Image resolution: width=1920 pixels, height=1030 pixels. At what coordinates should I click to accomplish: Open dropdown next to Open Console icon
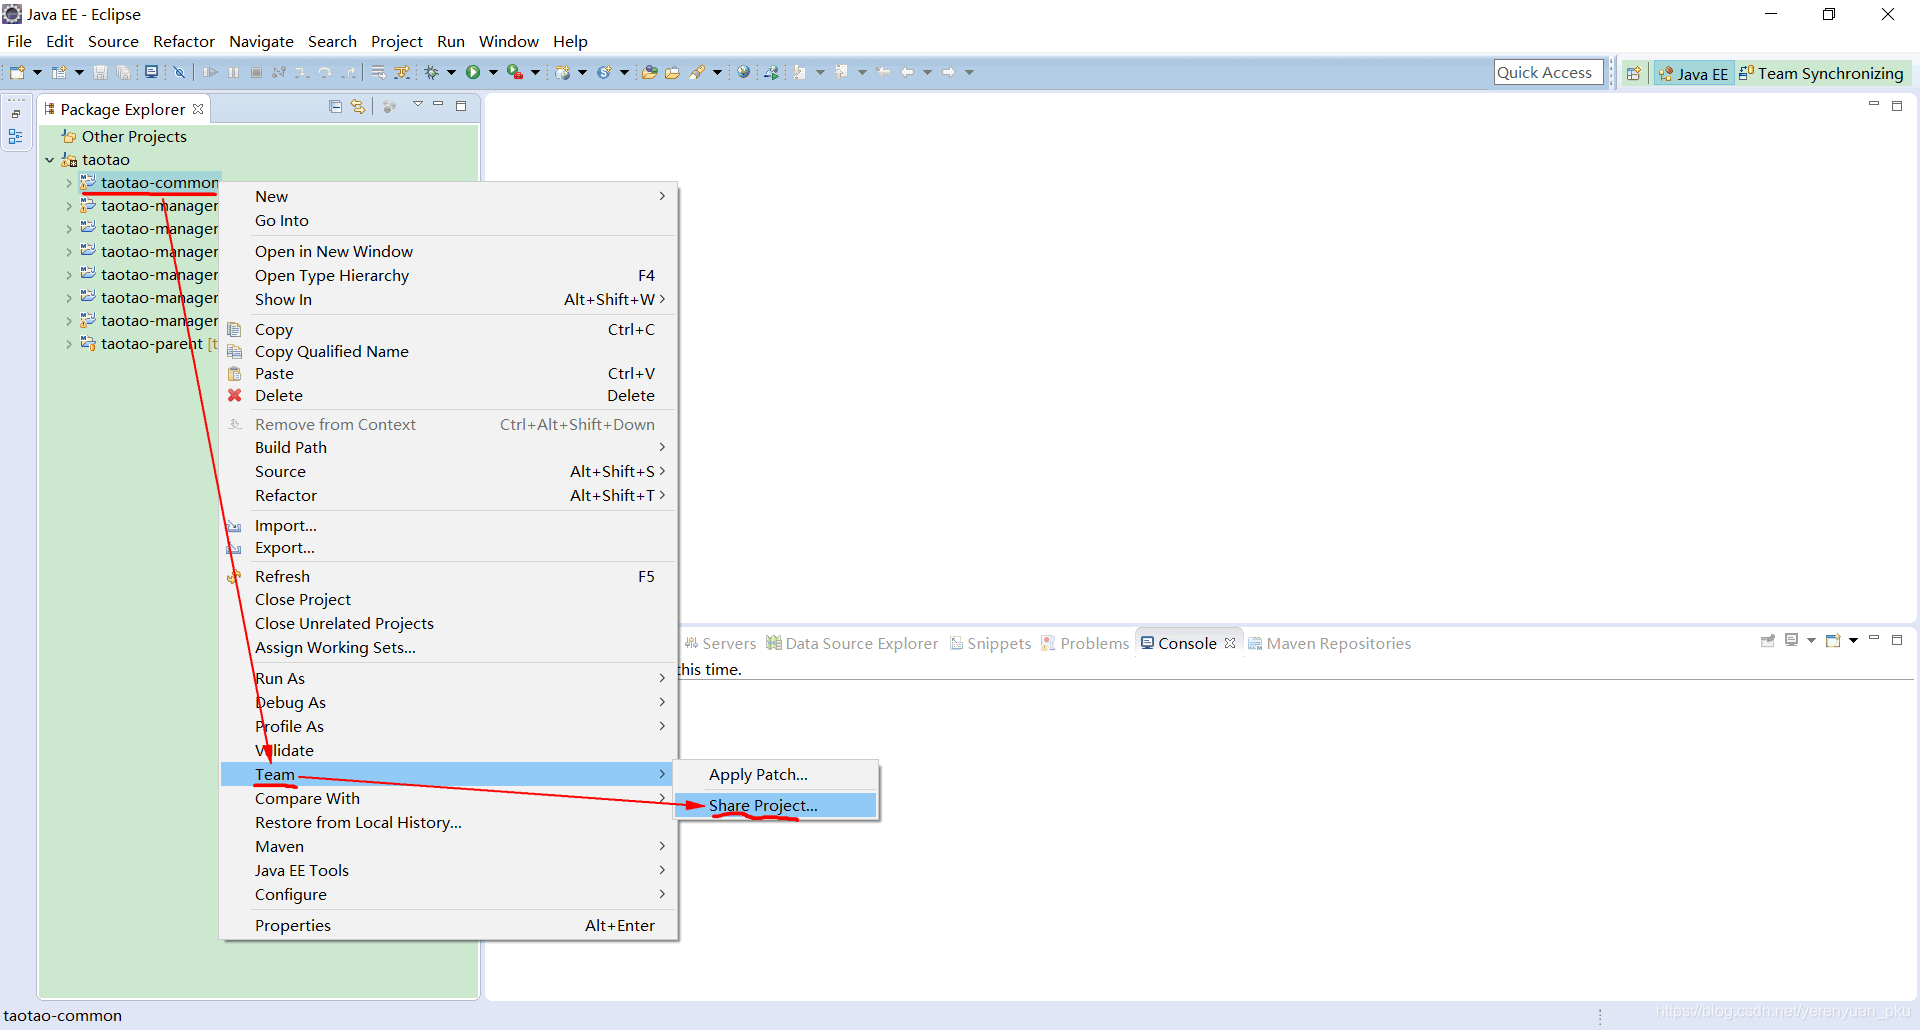[x=1854, y=640]
